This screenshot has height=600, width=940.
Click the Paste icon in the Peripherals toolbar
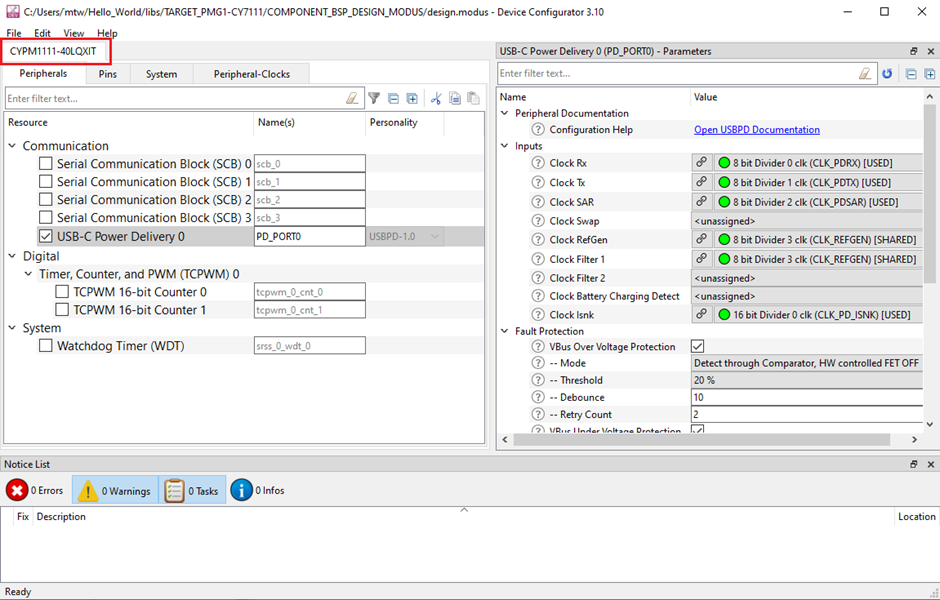pyautogui.click(x=473, y=97)
